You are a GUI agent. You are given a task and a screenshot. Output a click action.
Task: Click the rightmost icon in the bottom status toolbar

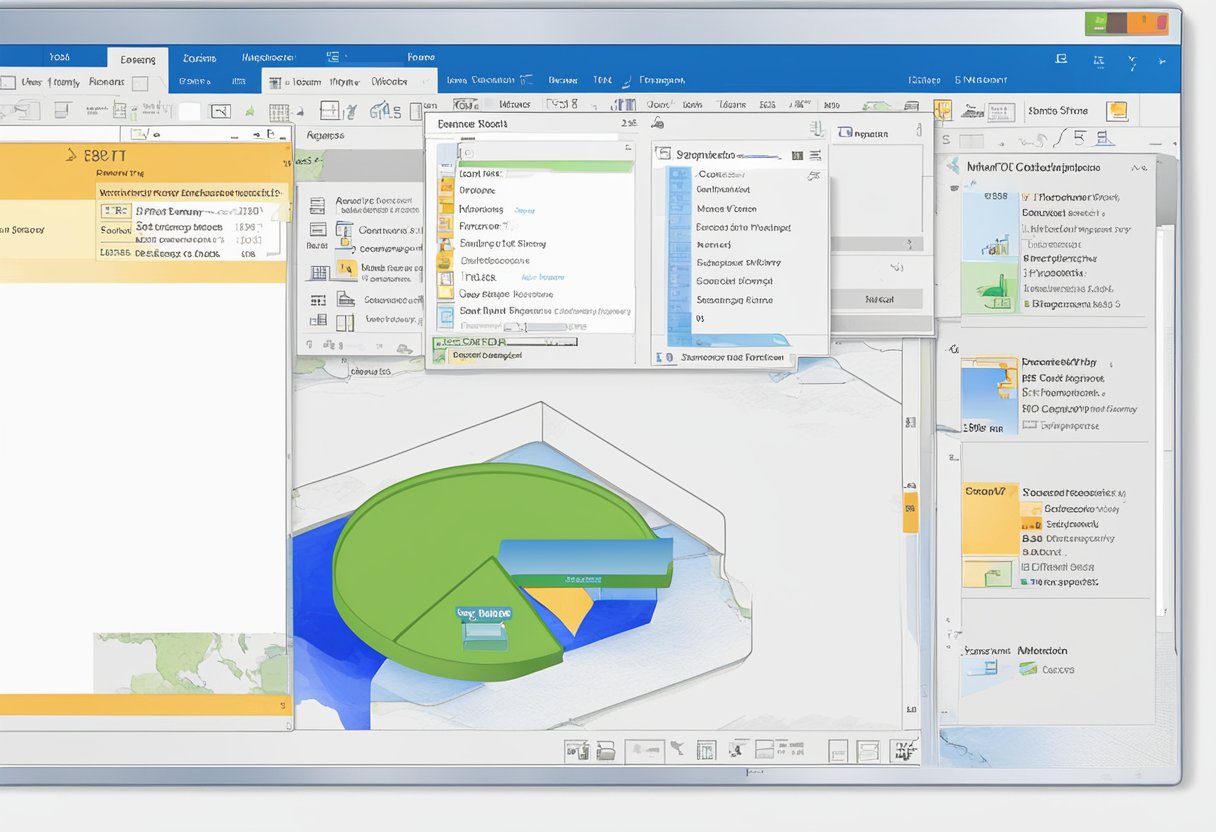click(x=904, y=749)
